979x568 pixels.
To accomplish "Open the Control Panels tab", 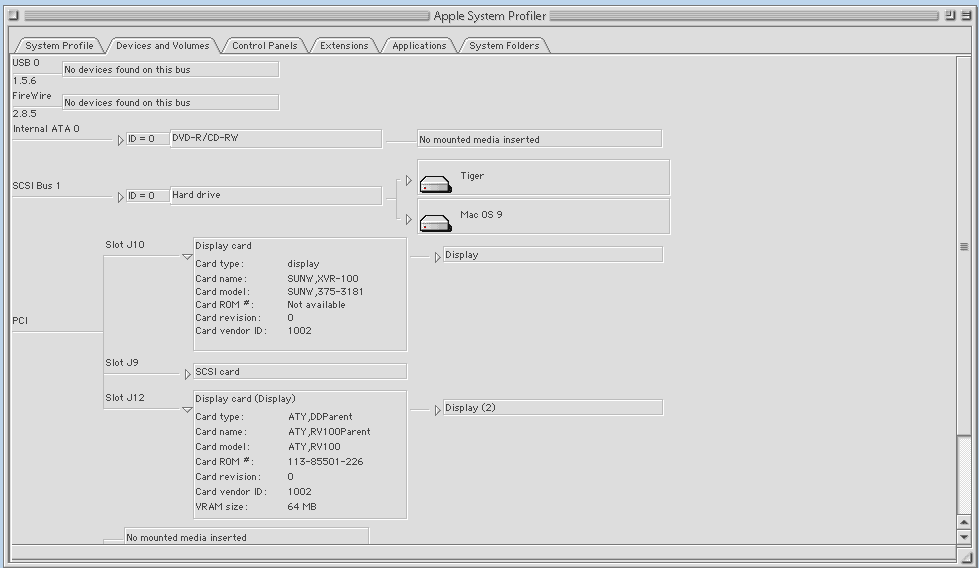I will pos(265,46).
